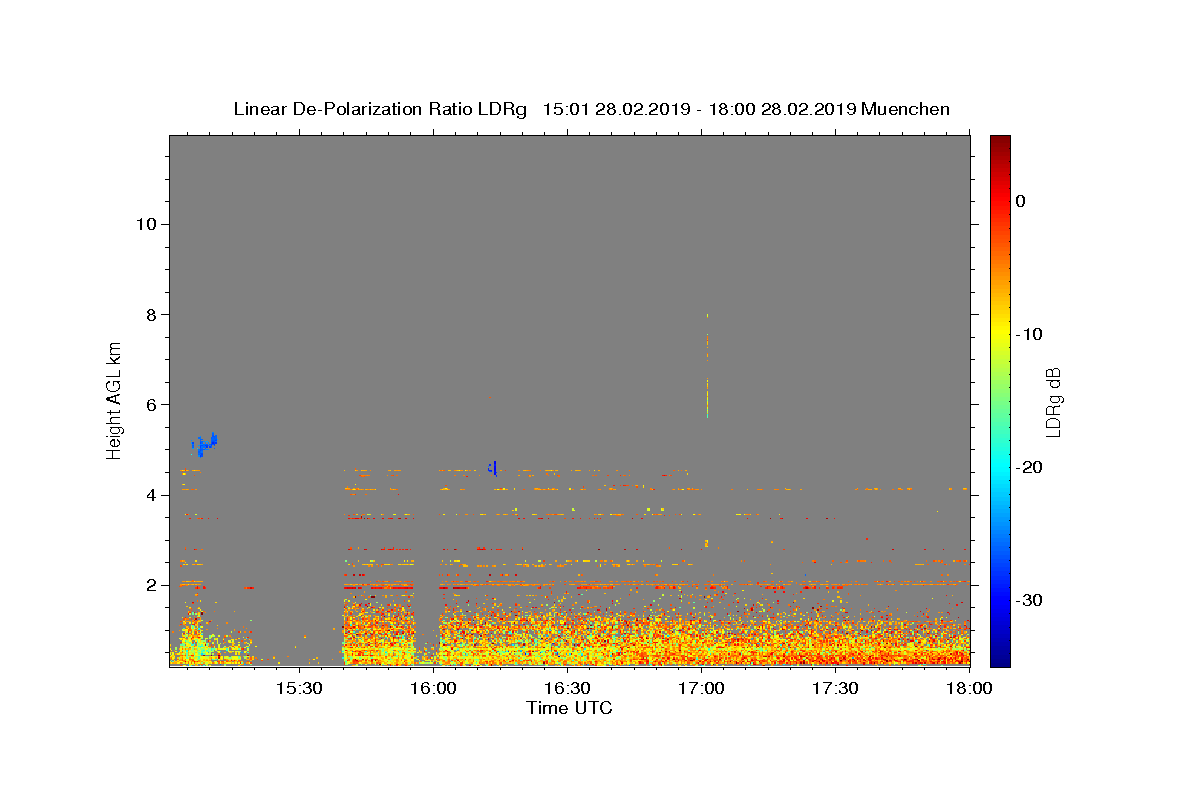Click the colorbar tick label '-20'
This screenshot has width=1200, height=800.
[x=1027, y=467]
